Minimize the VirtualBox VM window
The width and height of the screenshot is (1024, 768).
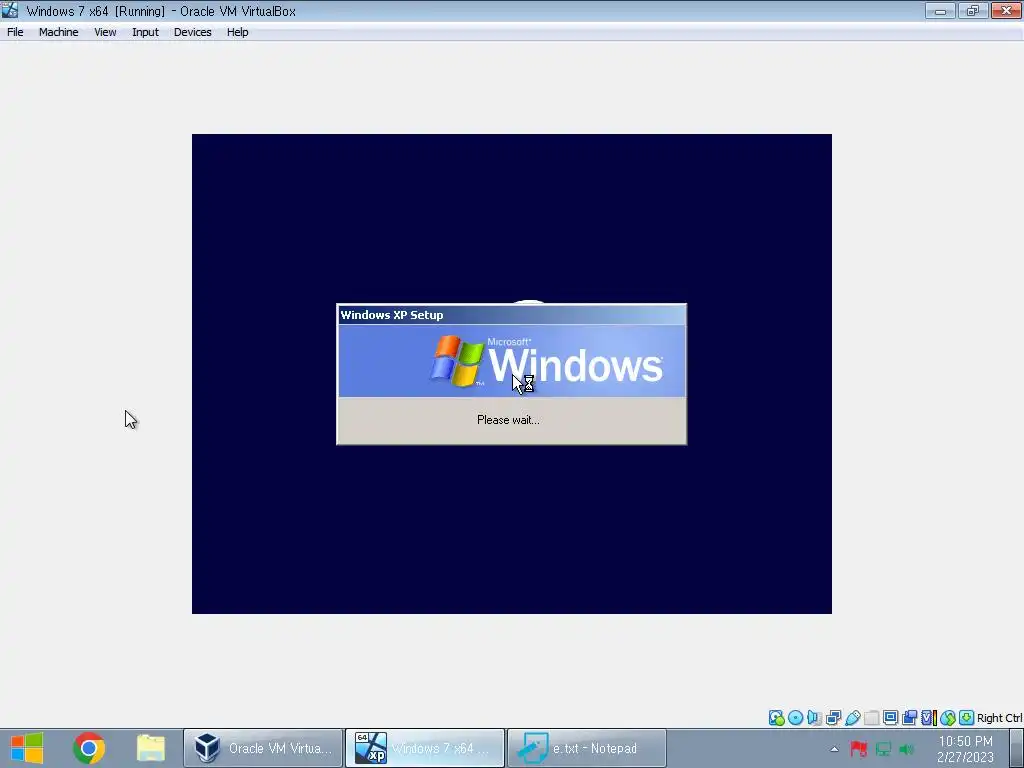coord(940,10)
